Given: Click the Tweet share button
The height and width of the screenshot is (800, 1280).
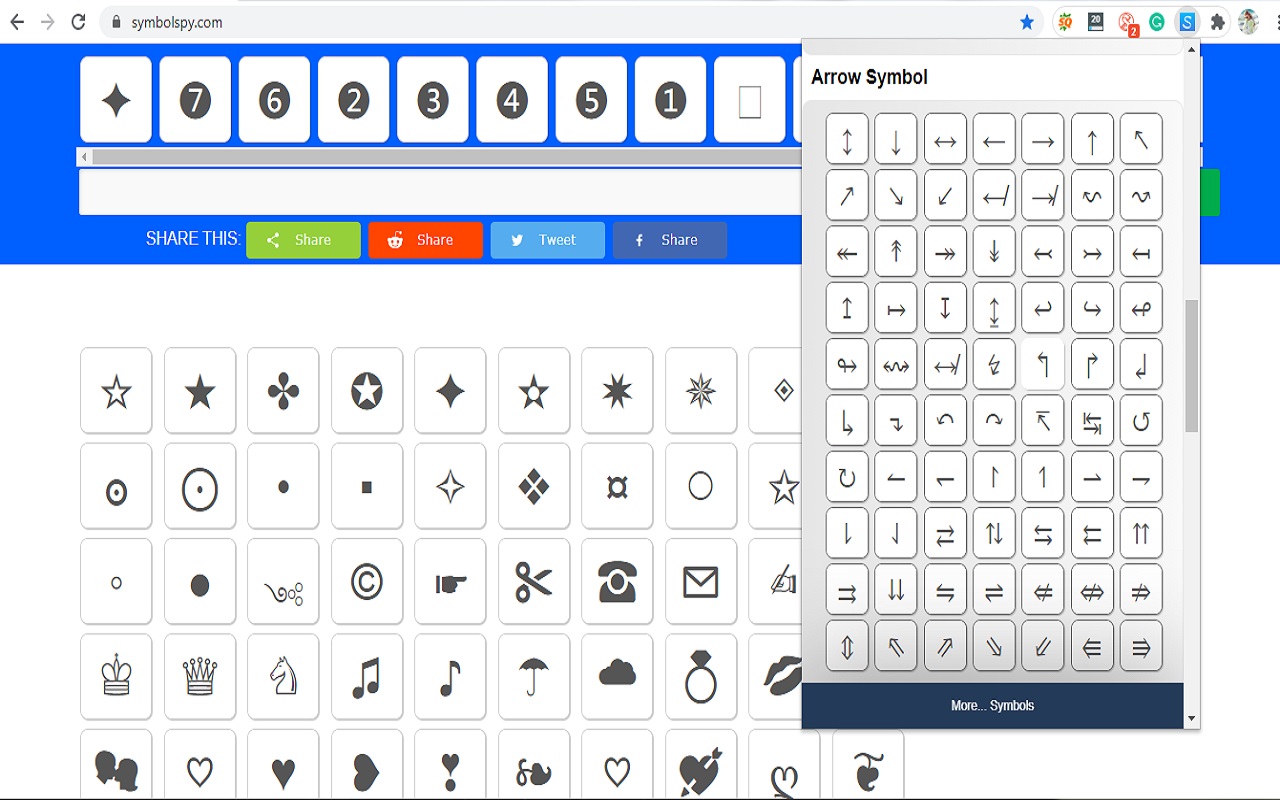Looking at the screenshot, I should [547, 240].
